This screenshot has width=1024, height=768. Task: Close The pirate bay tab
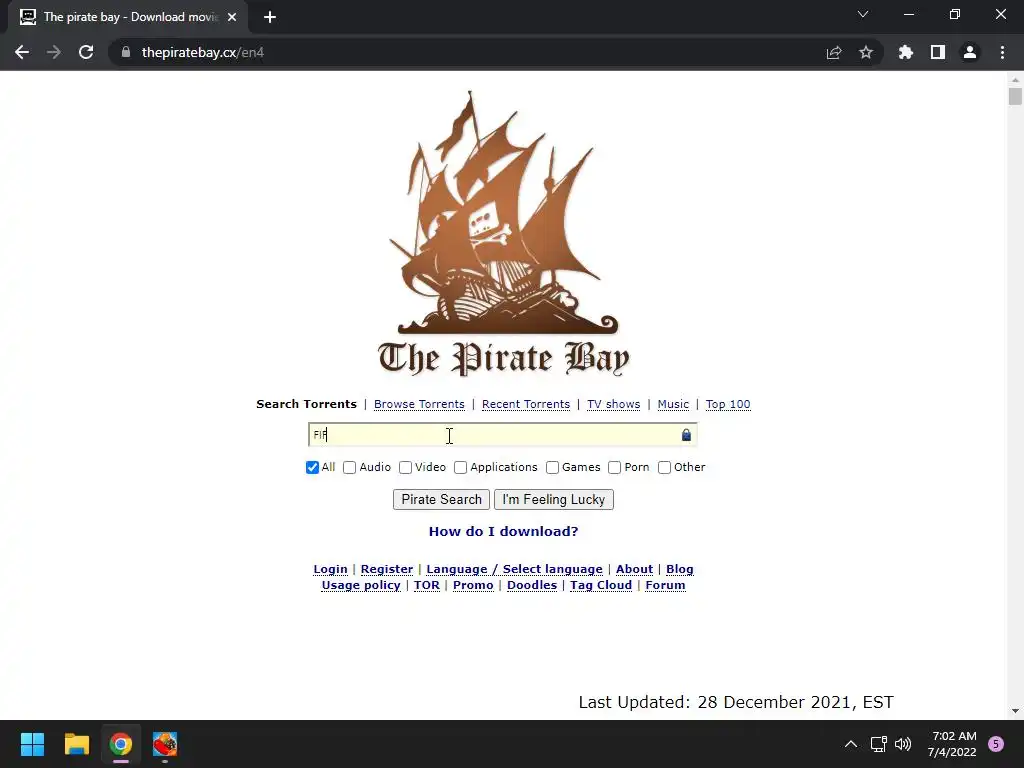[232, 17]
